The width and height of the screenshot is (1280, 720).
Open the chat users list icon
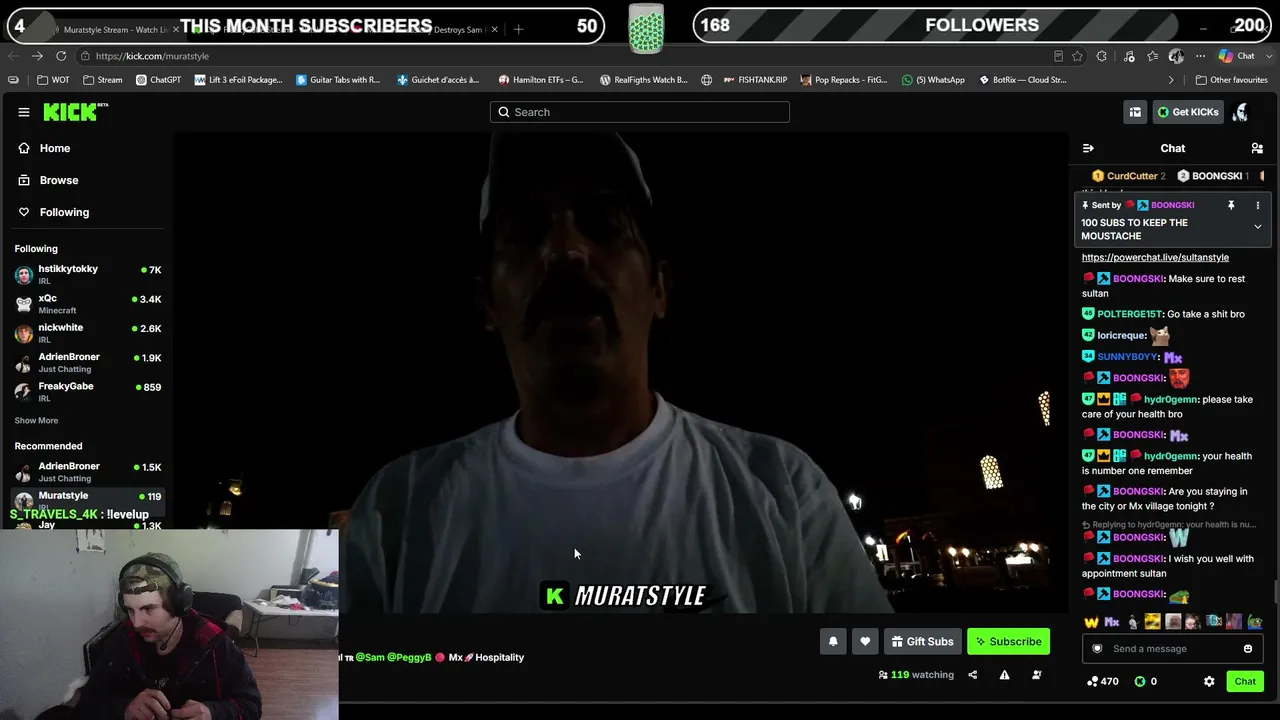pyautogui.click(x=1257, y=148)
